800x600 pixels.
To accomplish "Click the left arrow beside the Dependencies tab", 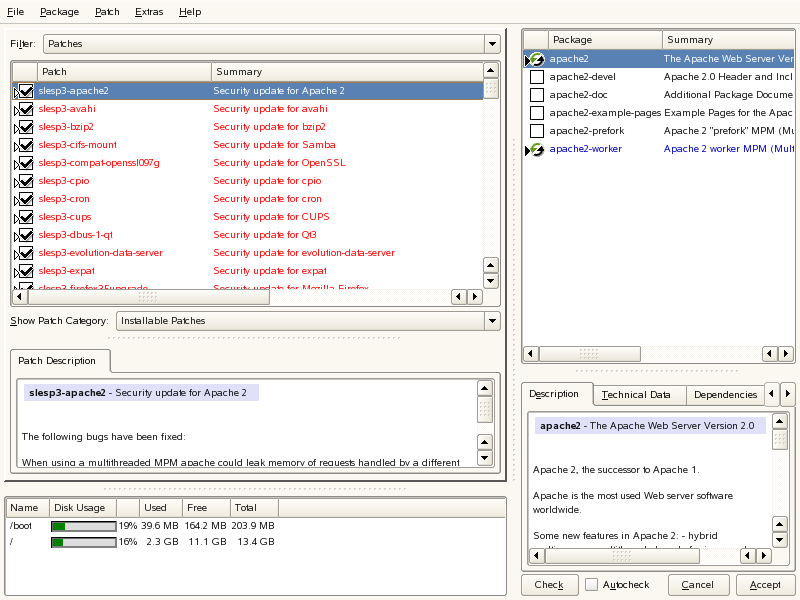I will coord(772,394).
